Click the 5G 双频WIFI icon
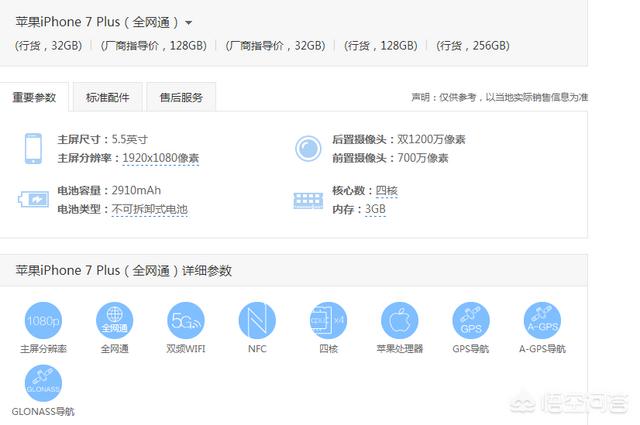 tap(186, 320)
